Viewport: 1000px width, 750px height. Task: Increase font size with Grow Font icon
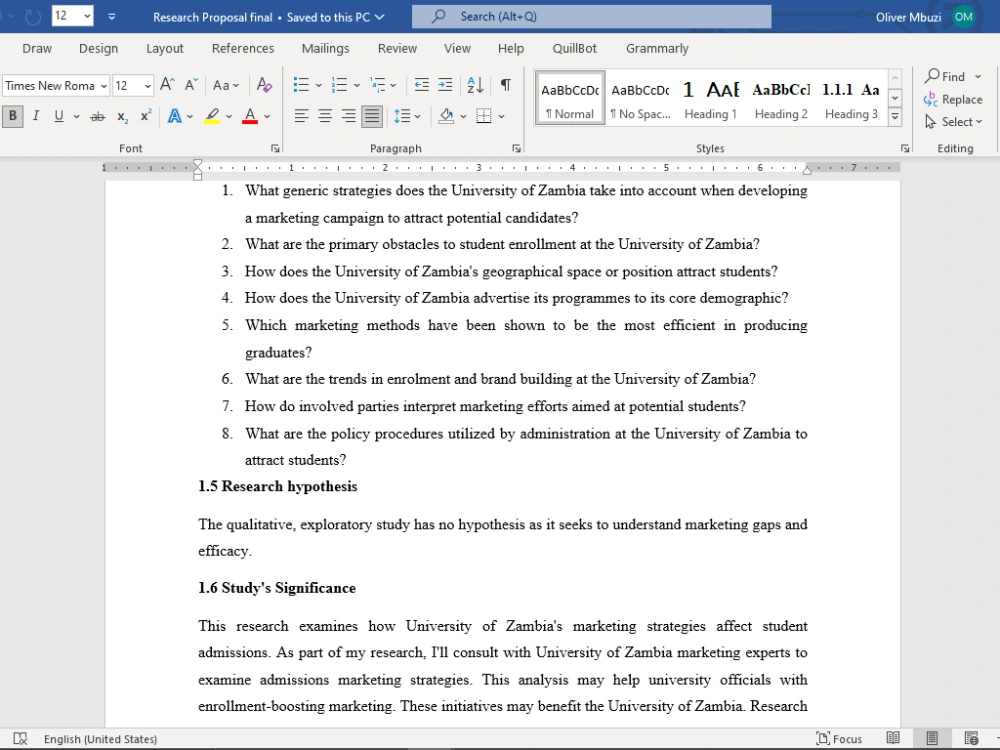[167, 85]
